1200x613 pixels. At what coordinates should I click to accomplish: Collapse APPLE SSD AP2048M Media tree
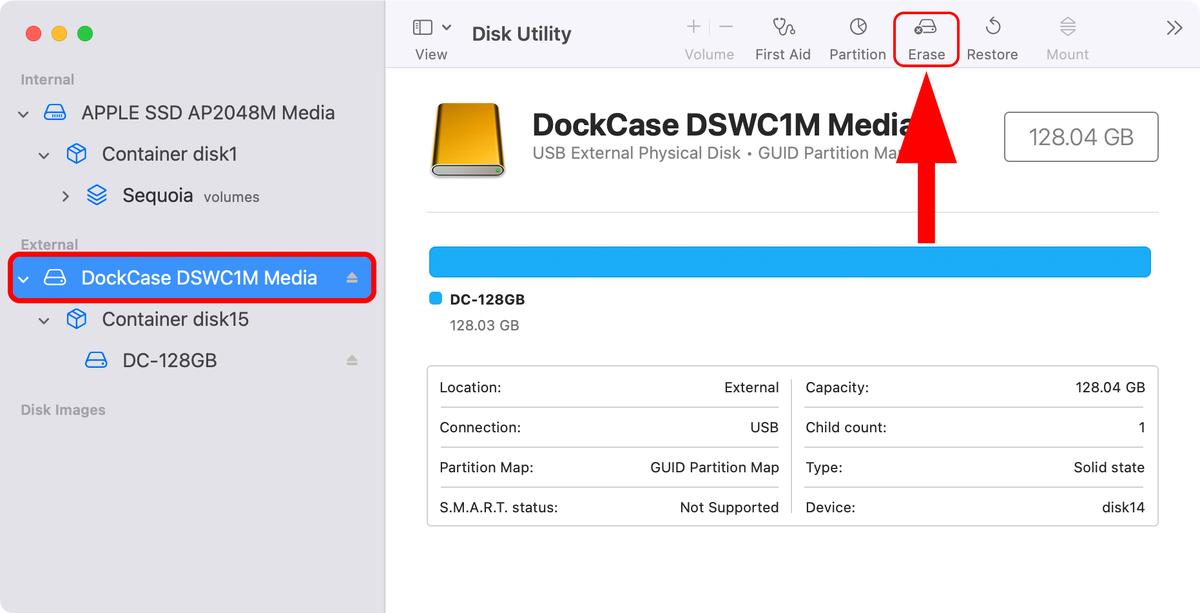[x=24, y=114]
